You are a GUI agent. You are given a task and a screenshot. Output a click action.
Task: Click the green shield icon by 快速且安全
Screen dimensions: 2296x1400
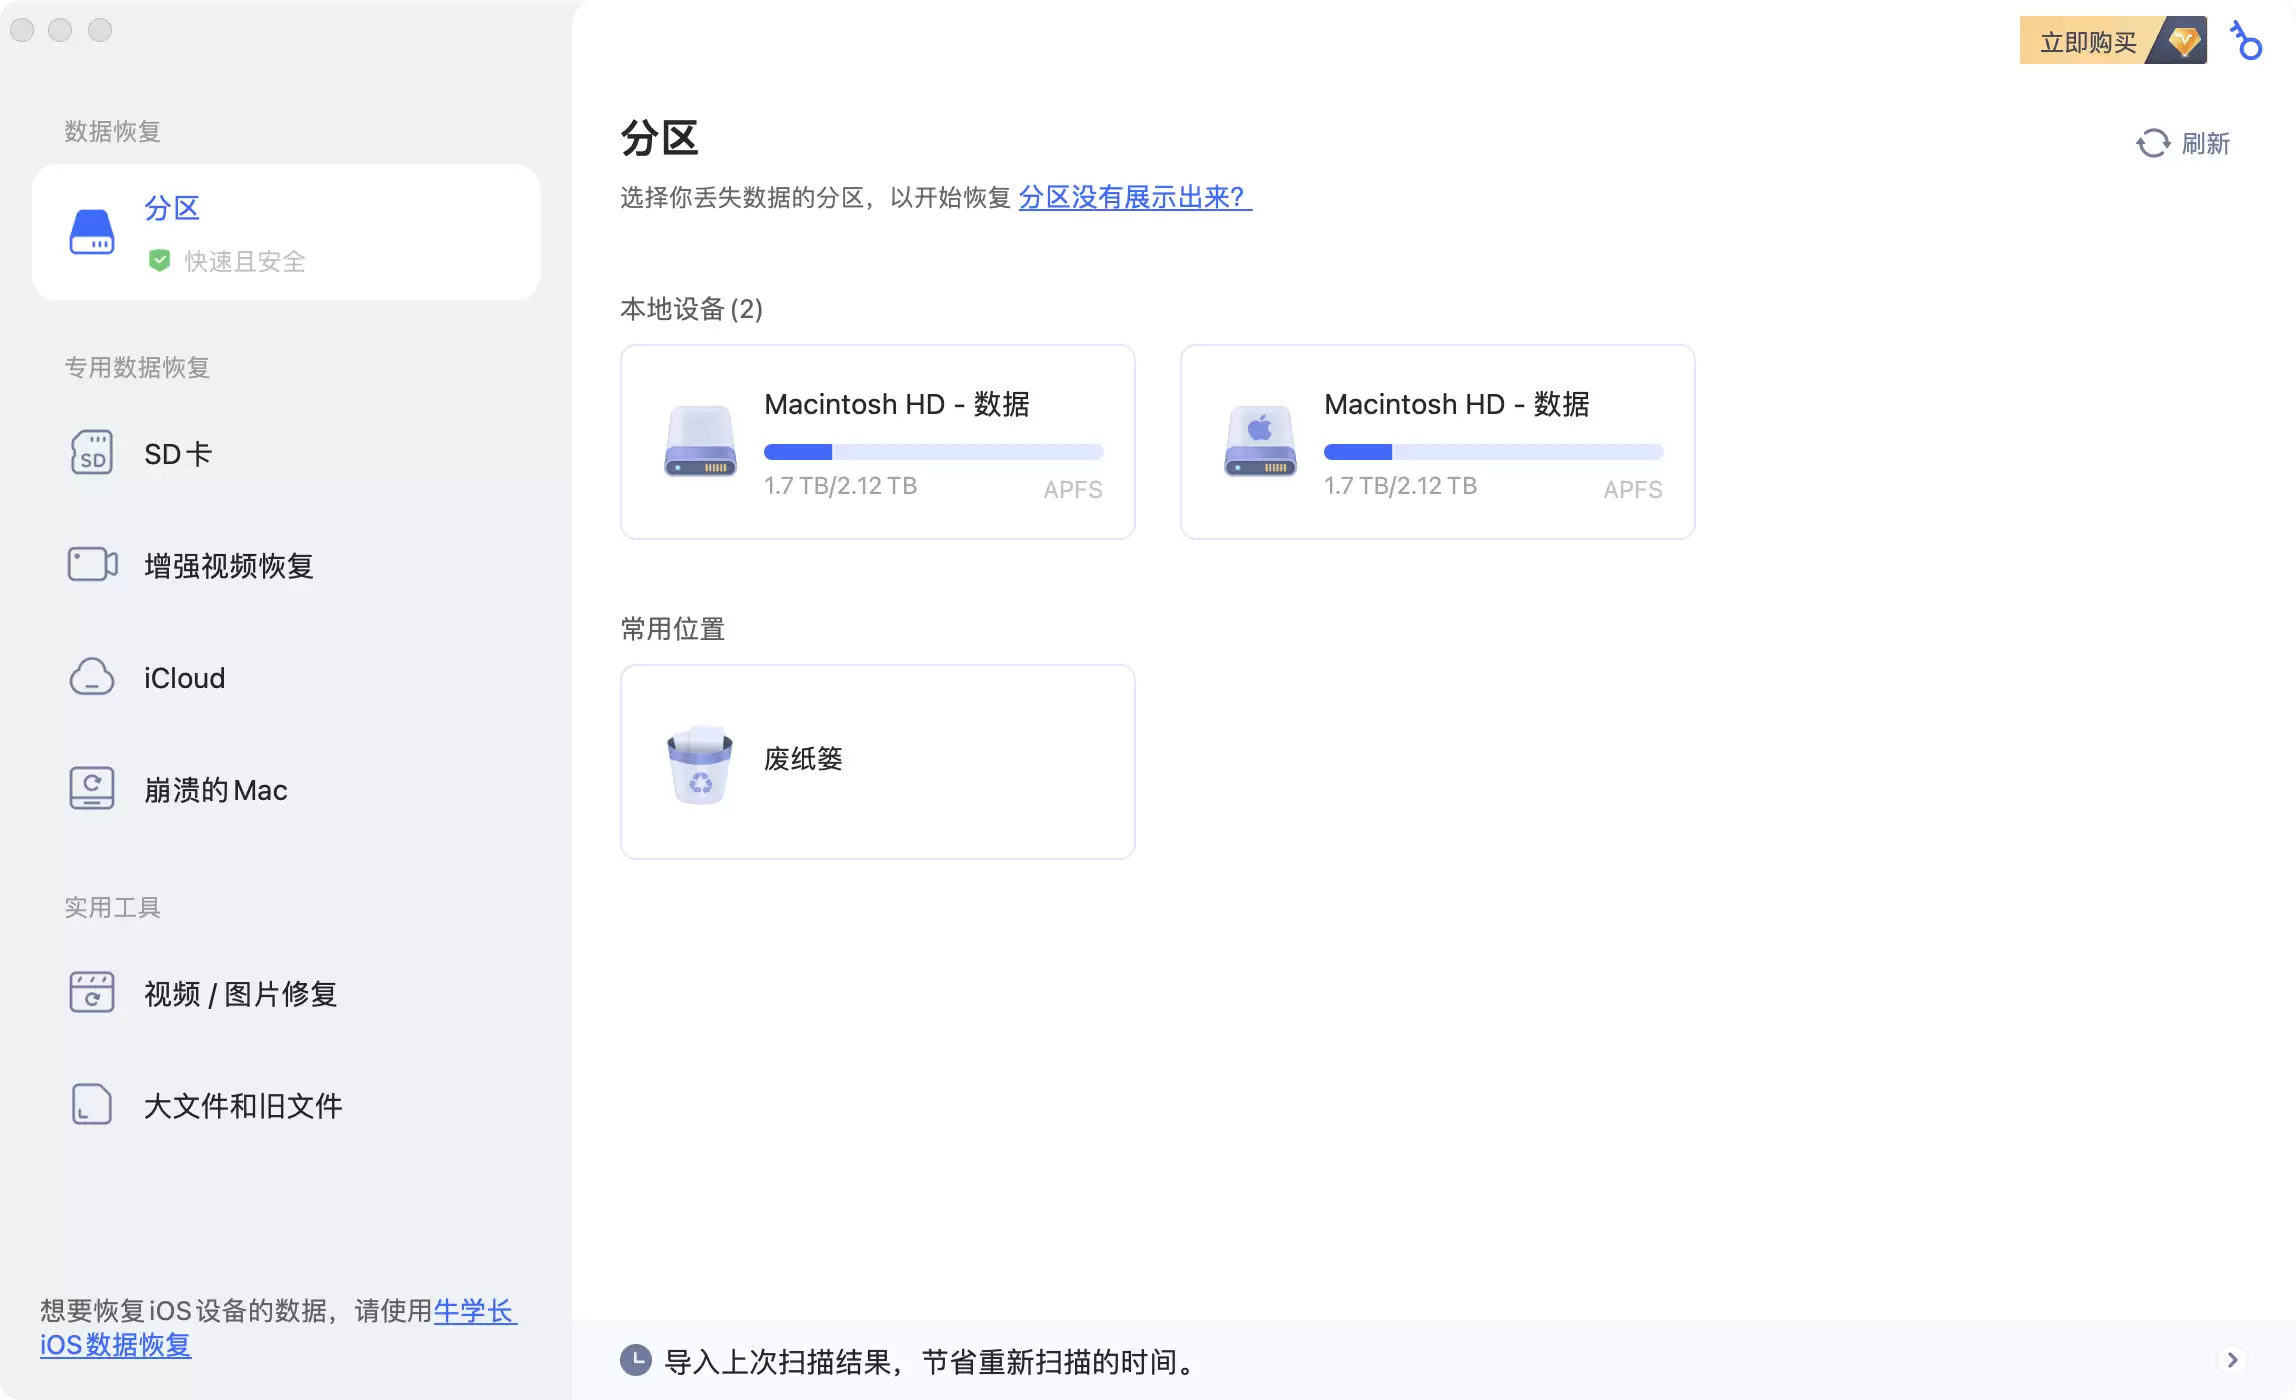pyautogui.click(x=159, y=261)
